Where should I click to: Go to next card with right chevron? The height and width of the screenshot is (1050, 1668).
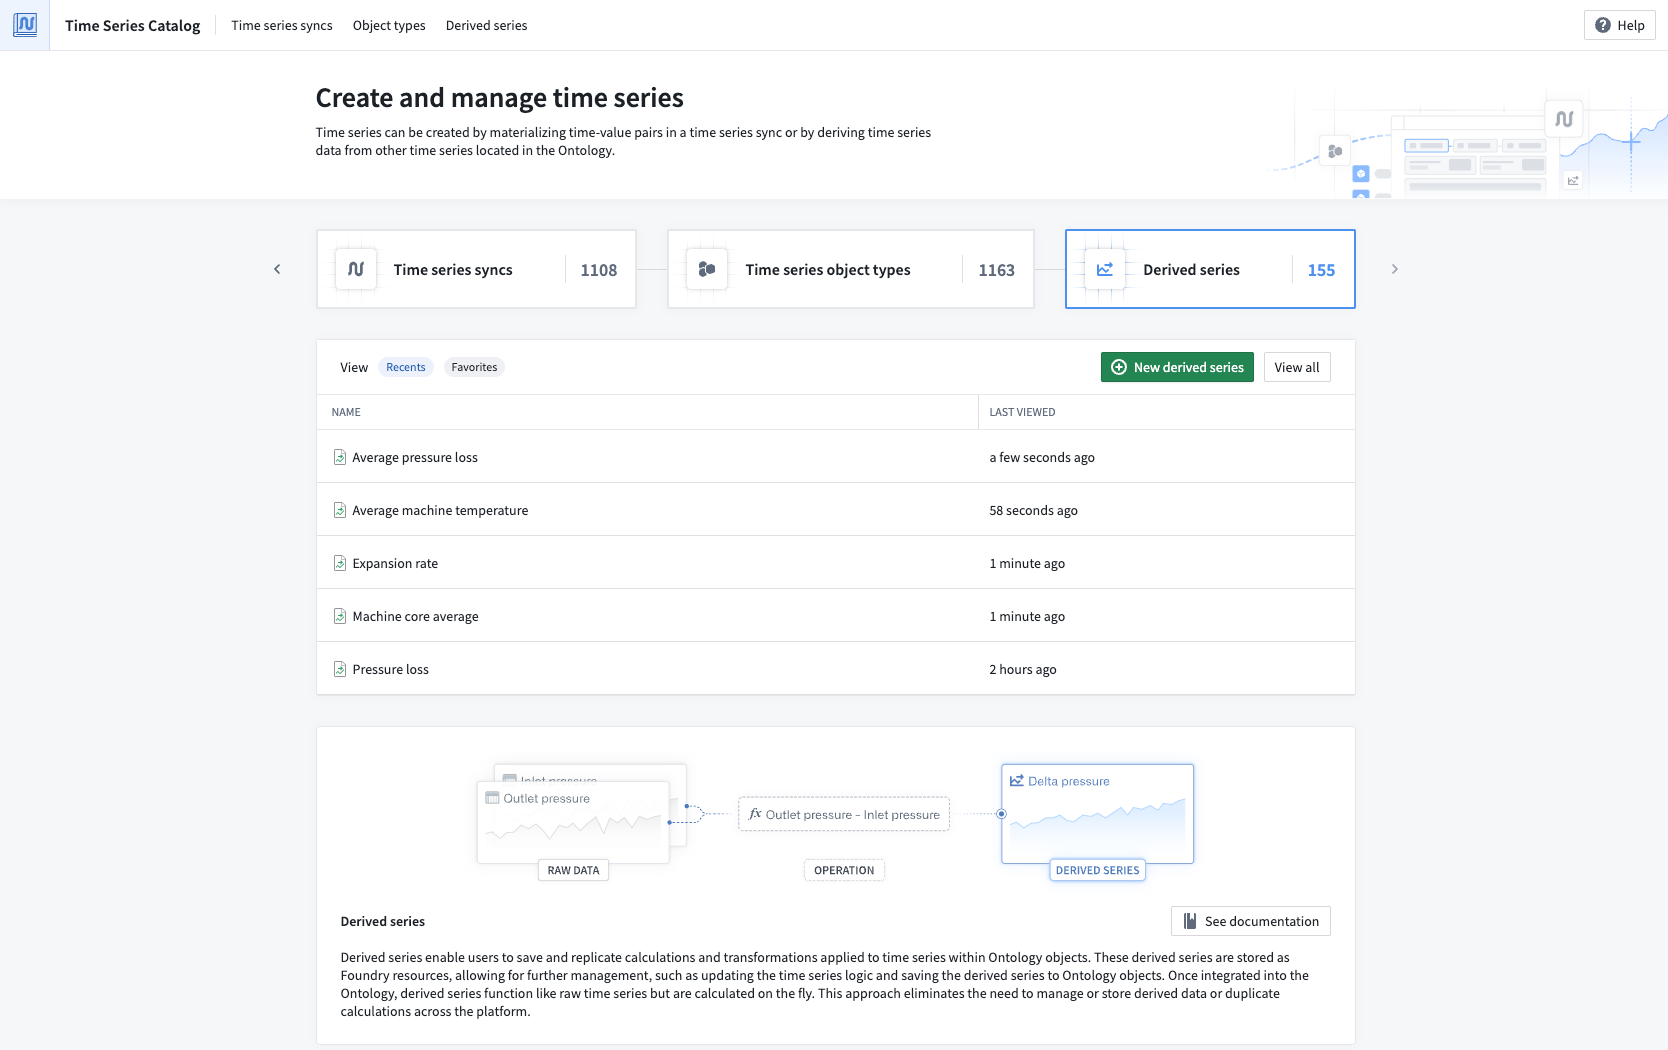coord(1395,269)
